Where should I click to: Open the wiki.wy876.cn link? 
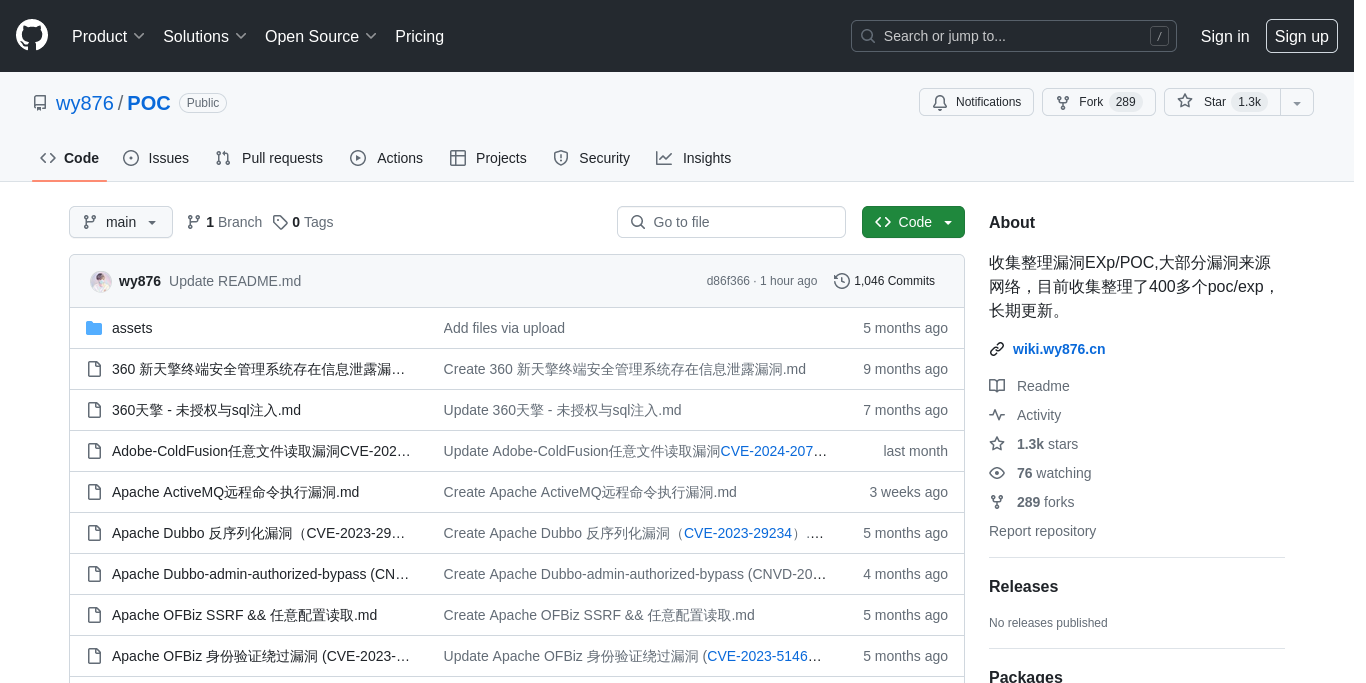click(1058, 349)
